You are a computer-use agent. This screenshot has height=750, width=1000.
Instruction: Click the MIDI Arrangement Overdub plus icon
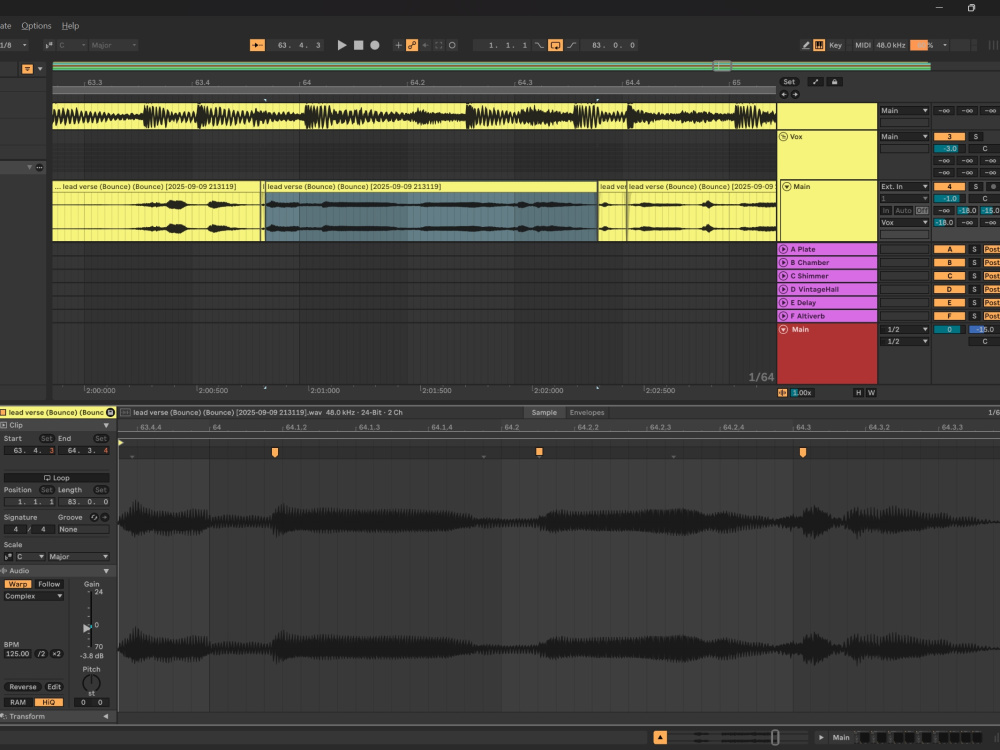399,45
